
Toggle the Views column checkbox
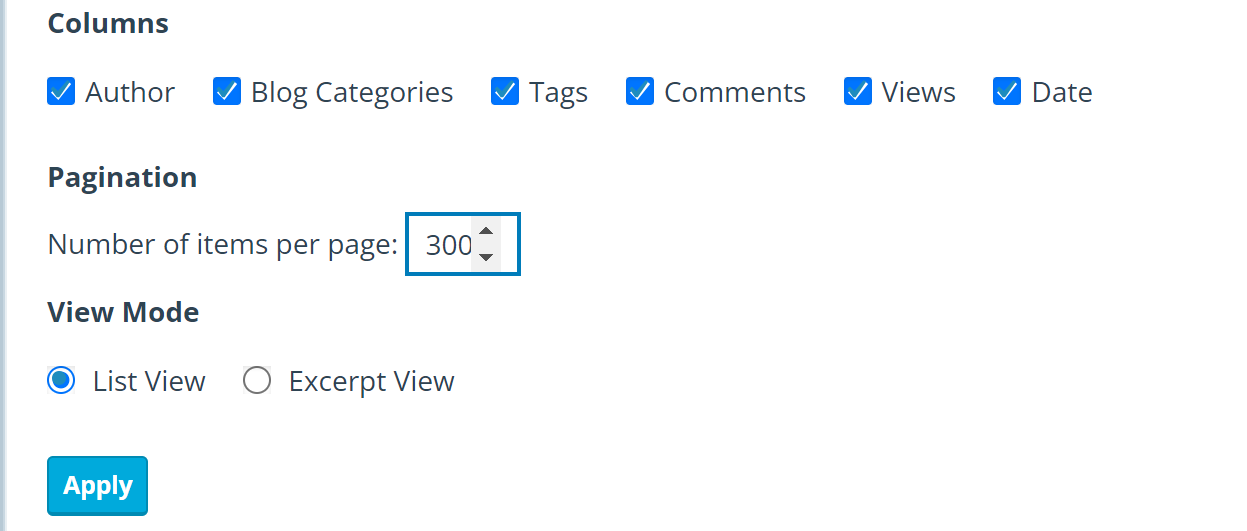[x=858, y=92]
